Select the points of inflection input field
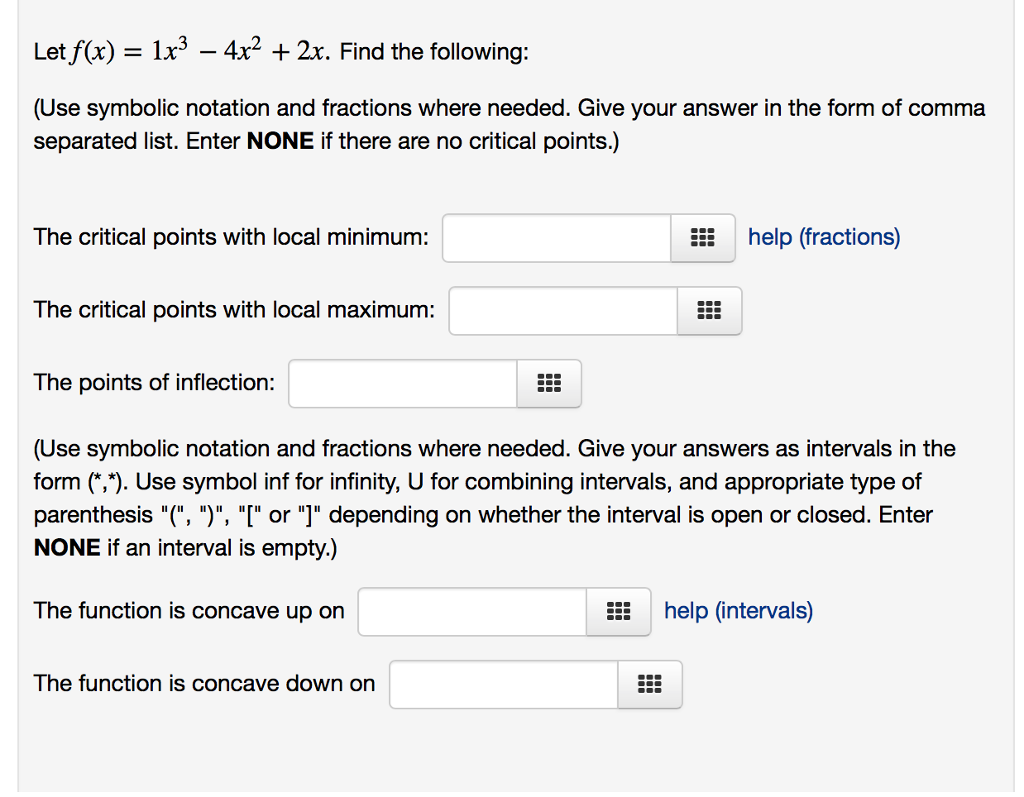1024x797 pixels. point(400,383)
